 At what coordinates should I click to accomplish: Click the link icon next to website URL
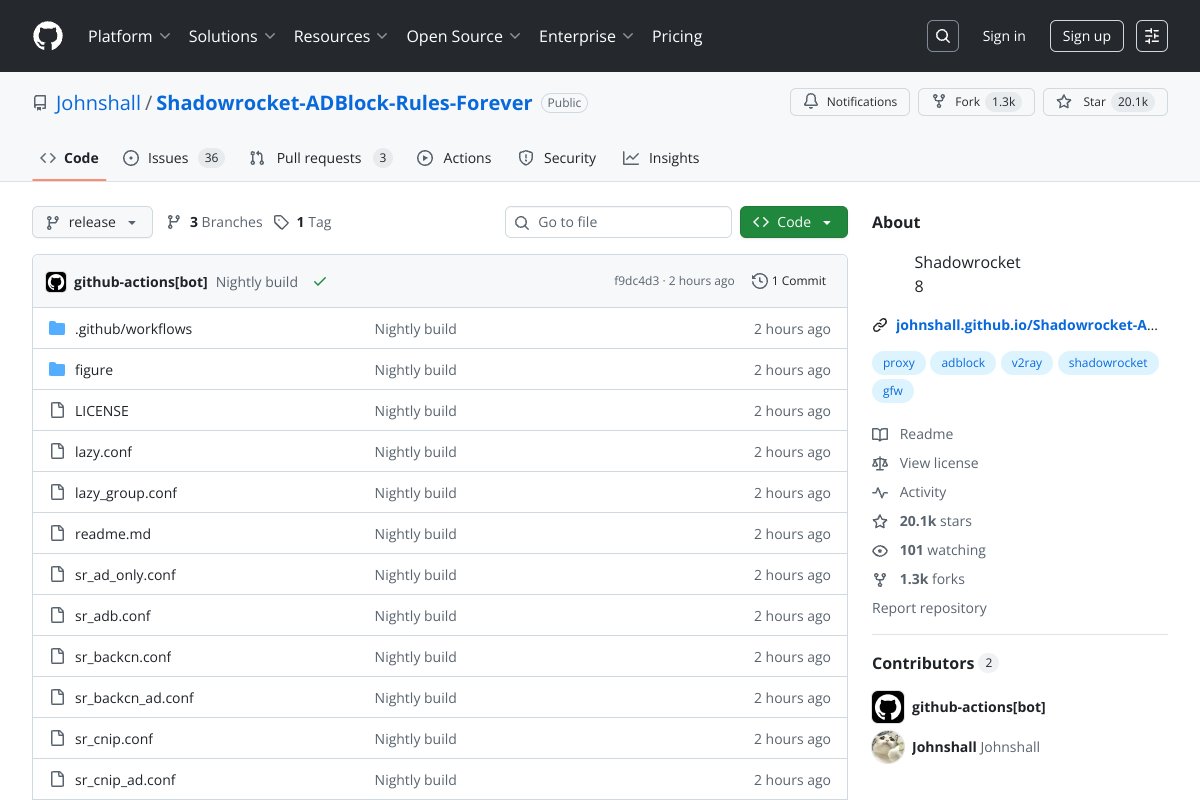point(880,325)
